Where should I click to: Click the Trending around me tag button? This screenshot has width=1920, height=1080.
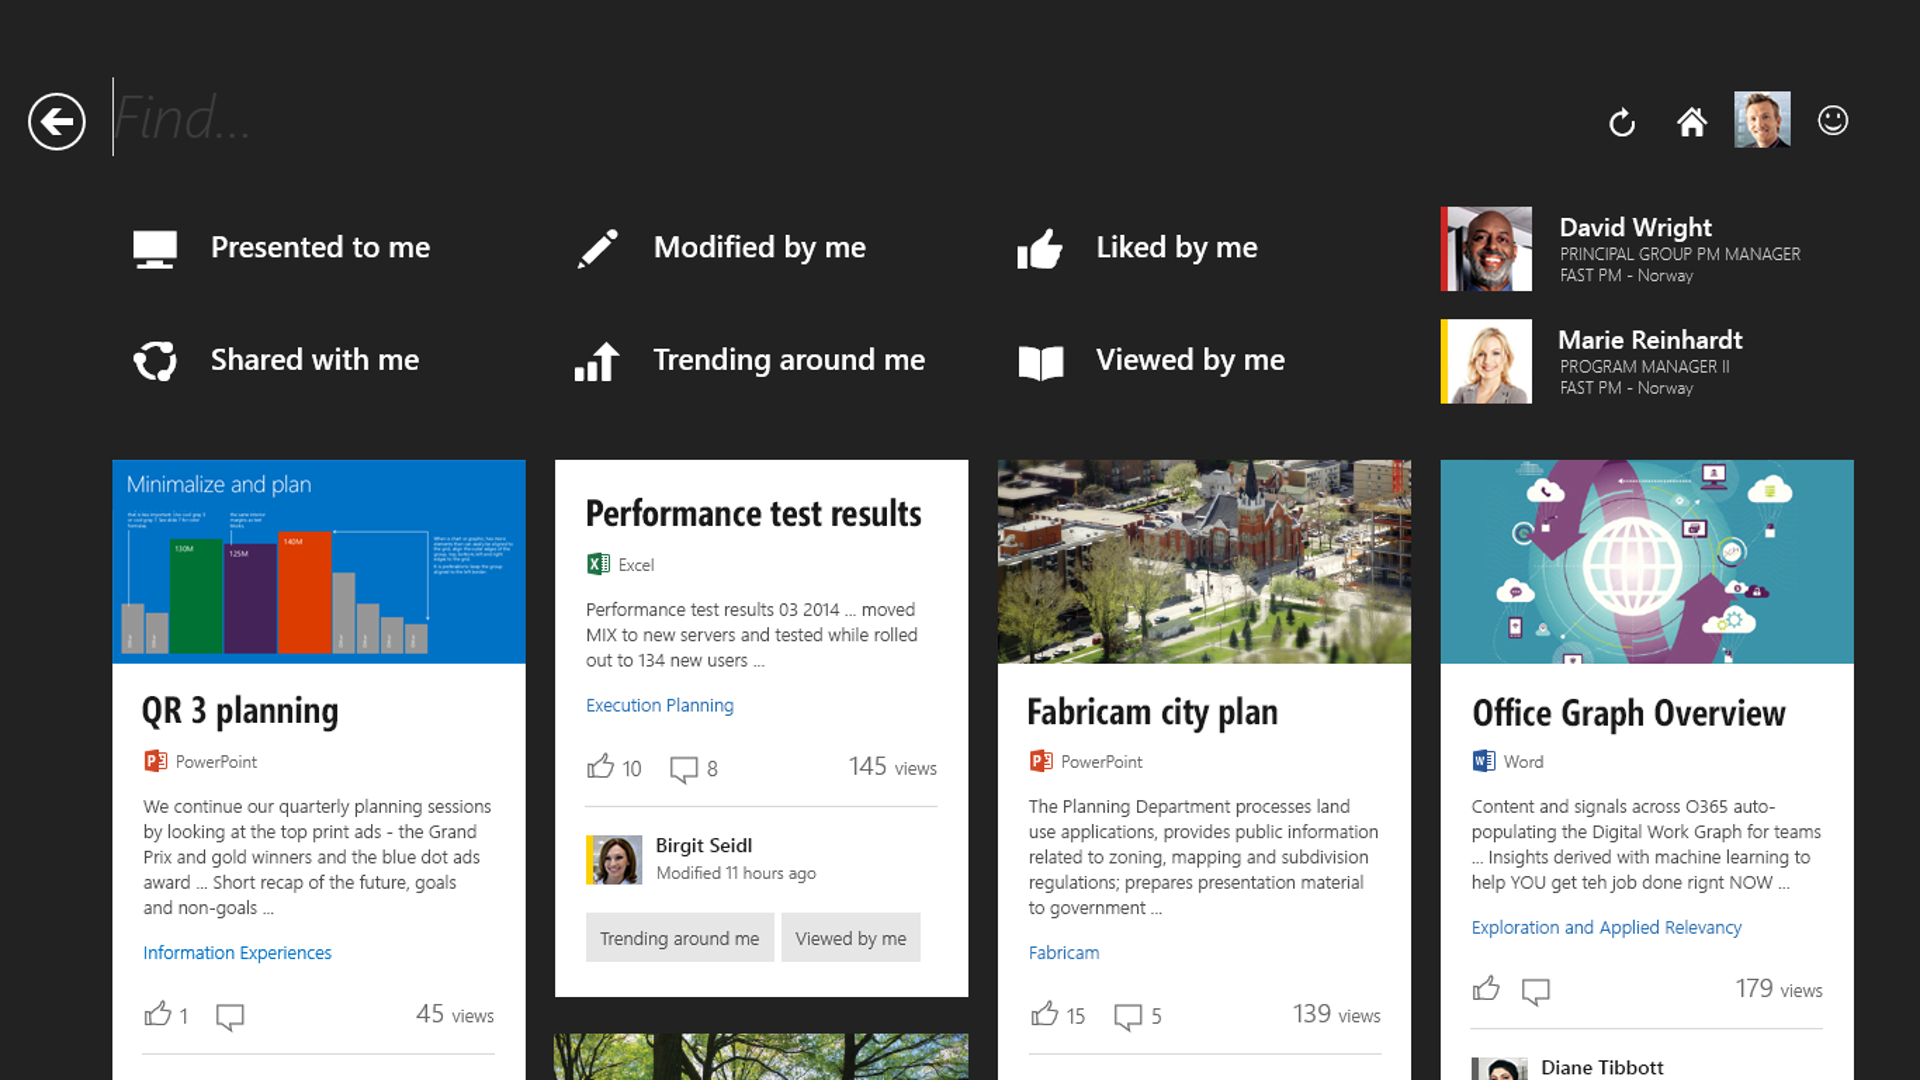[x=679, y=938]
